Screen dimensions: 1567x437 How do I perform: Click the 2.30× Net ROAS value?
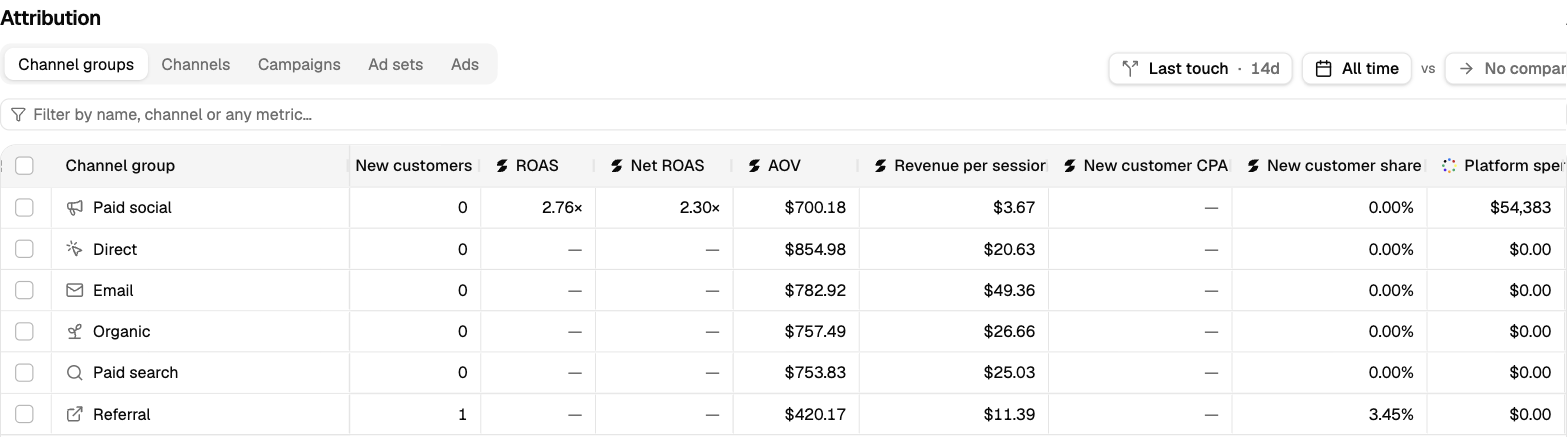698,208
